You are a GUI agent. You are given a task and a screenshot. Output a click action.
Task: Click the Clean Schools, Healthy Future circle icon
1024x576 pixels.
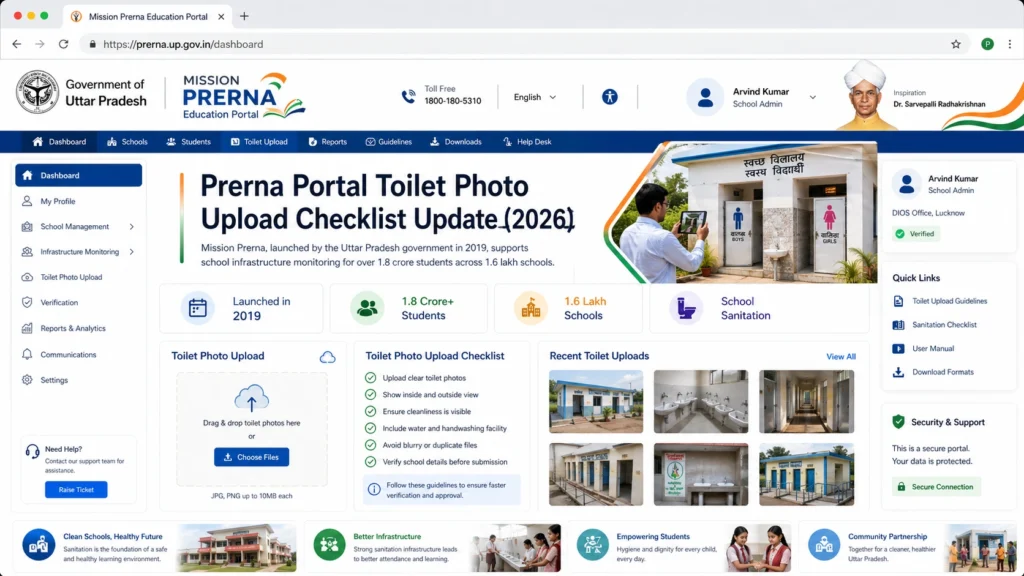point(39,545)
